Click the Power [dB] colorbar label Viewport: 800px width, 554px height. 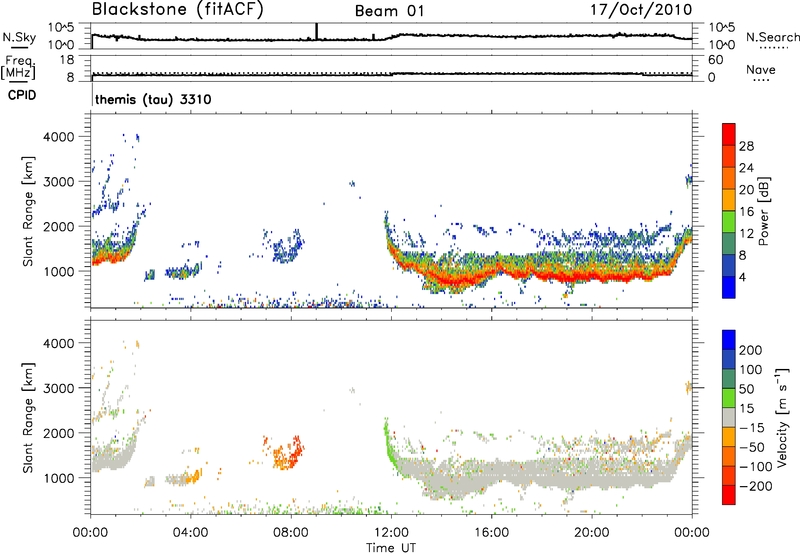(763, 211)
